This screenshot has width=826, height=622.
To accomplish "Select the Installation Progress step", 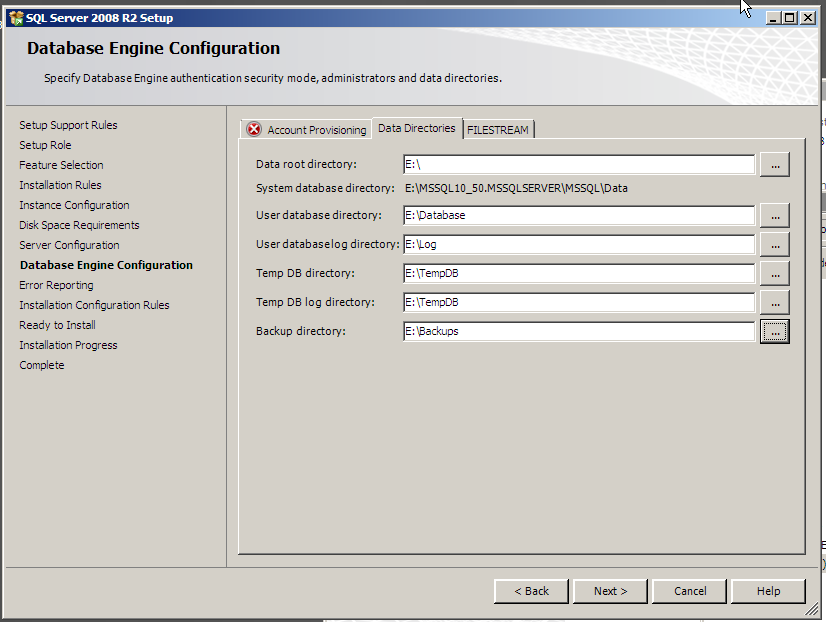I will click(68, 345).
